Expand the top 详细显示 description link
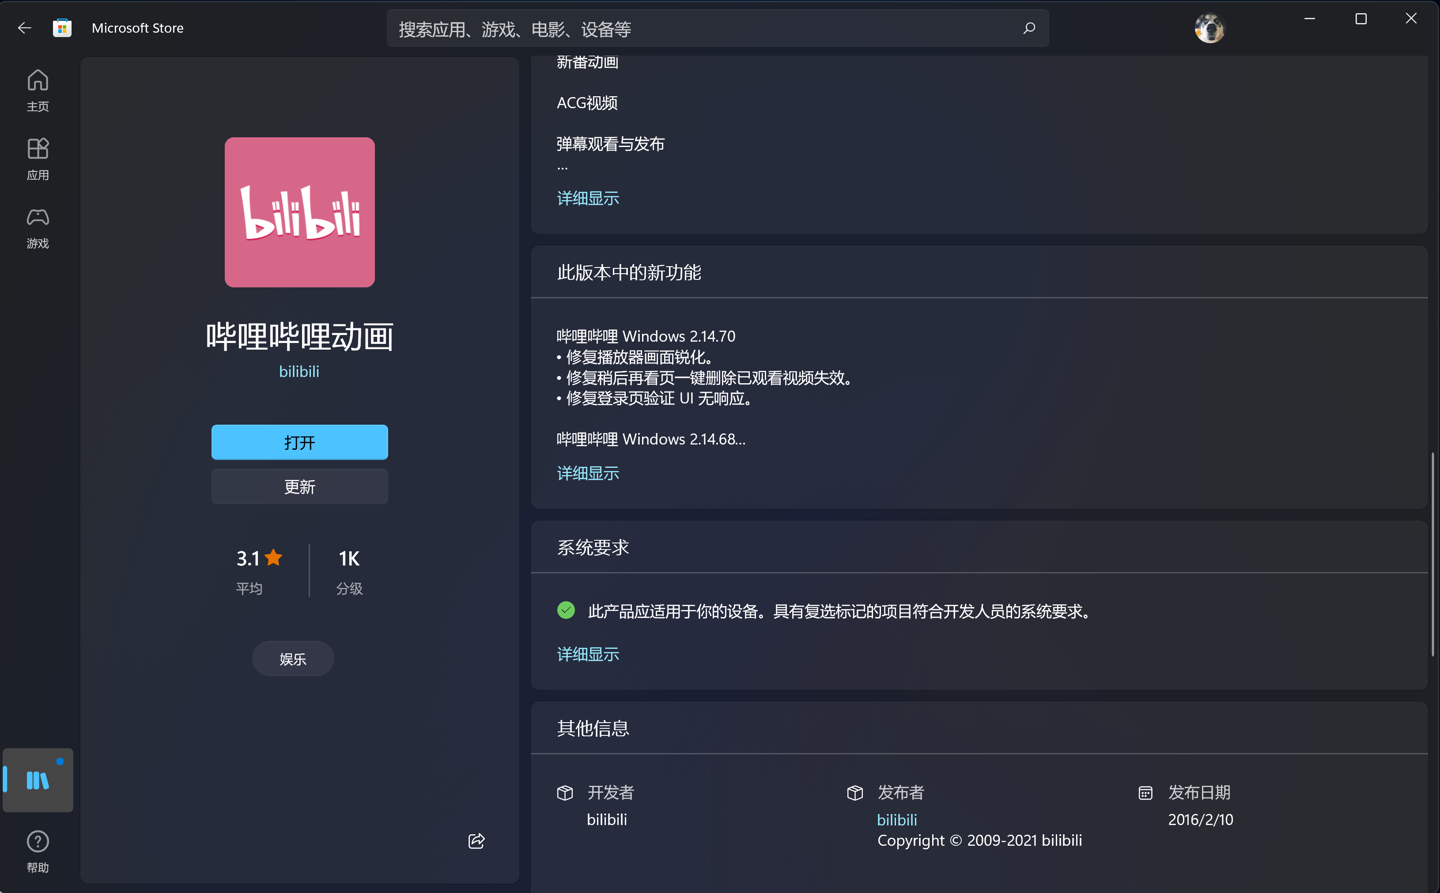 (588, 197)
